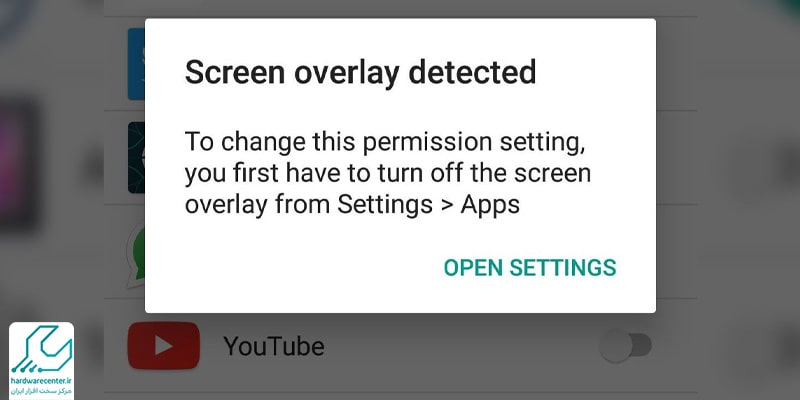Viewport: 800px width, 400px height.
Task: Tap the blue app icon behind dialog
Action: pyautogui.click(x=136, y=64)
